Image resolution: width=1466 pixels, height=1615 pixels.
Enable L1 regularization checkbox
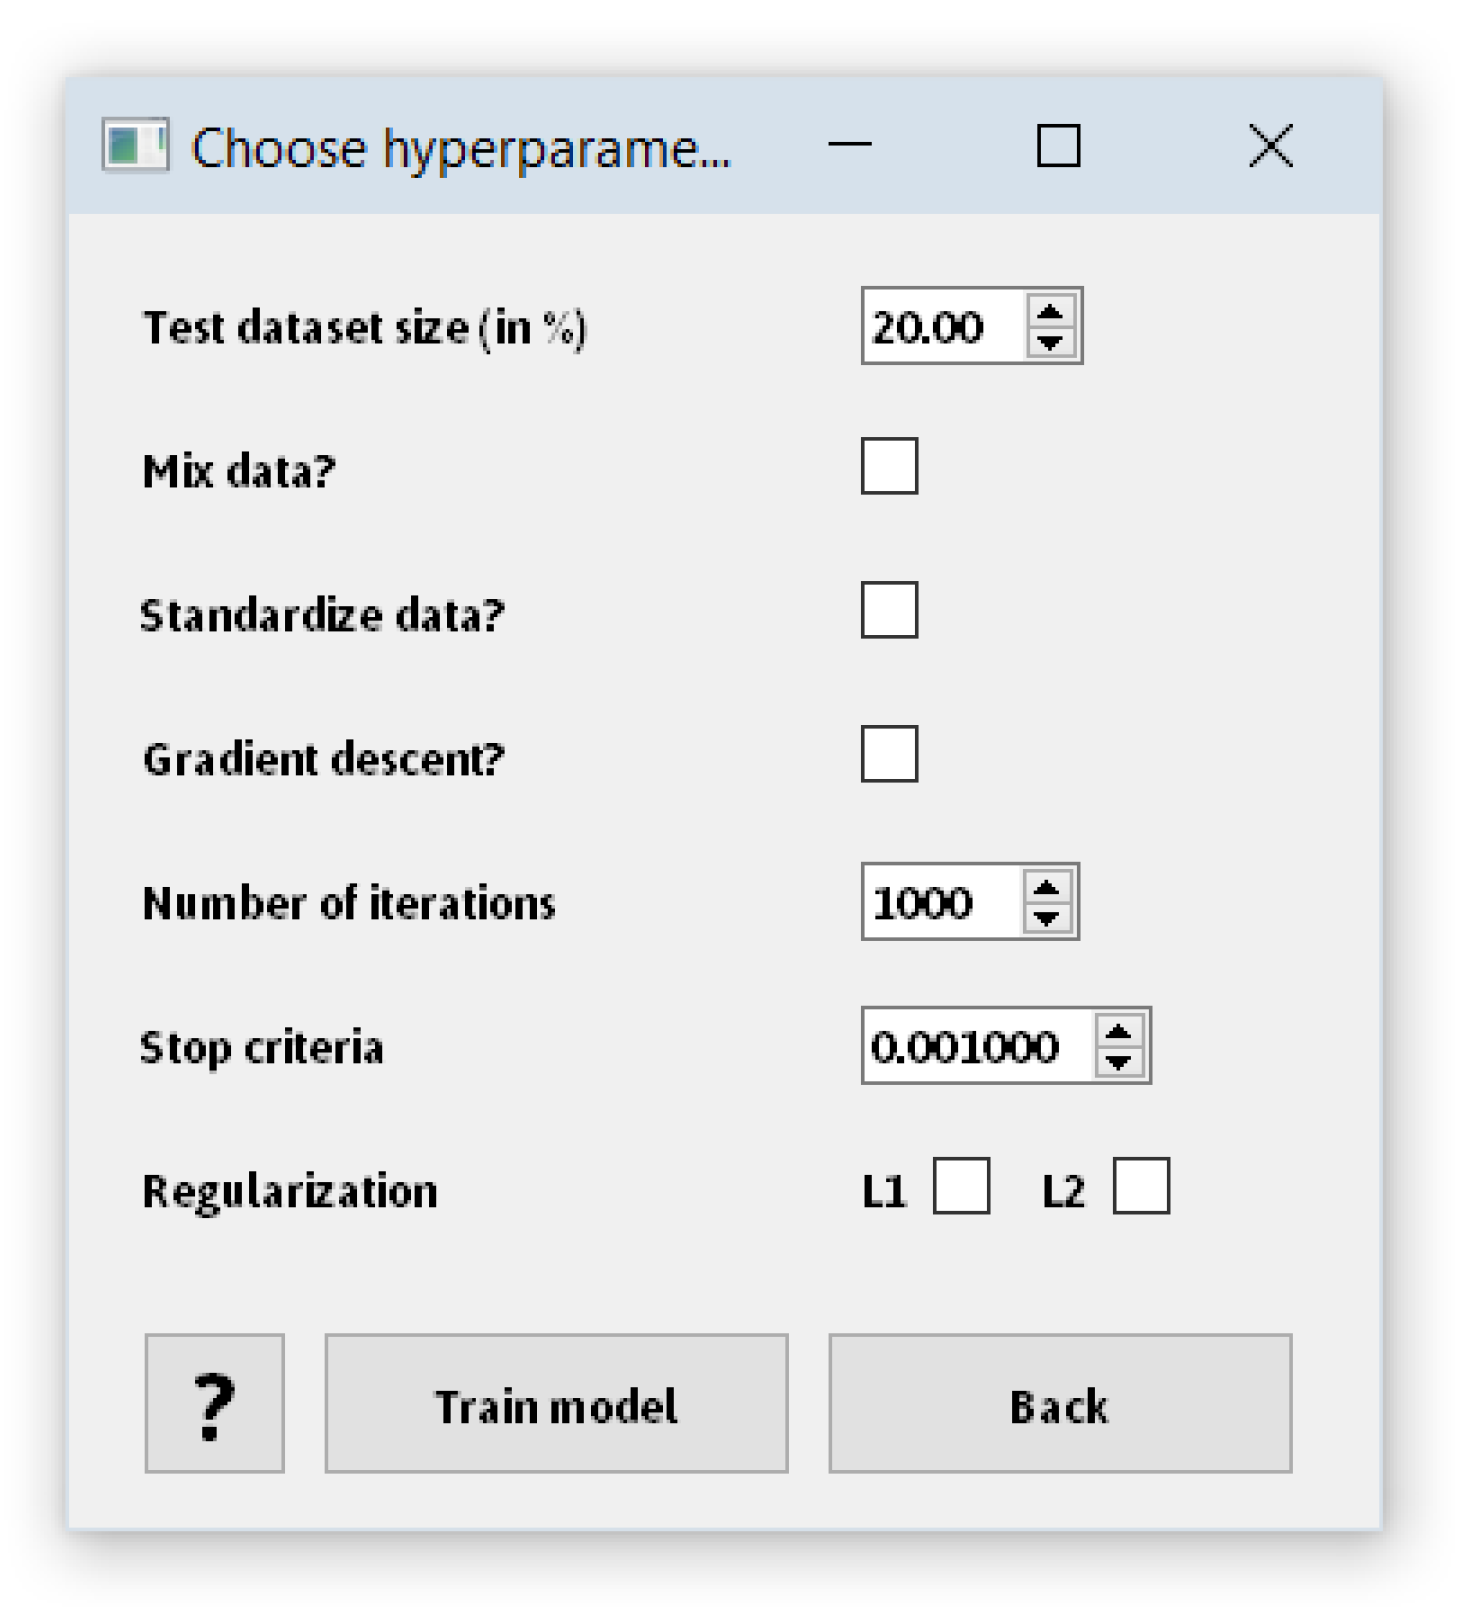[x=961, y=1186]
